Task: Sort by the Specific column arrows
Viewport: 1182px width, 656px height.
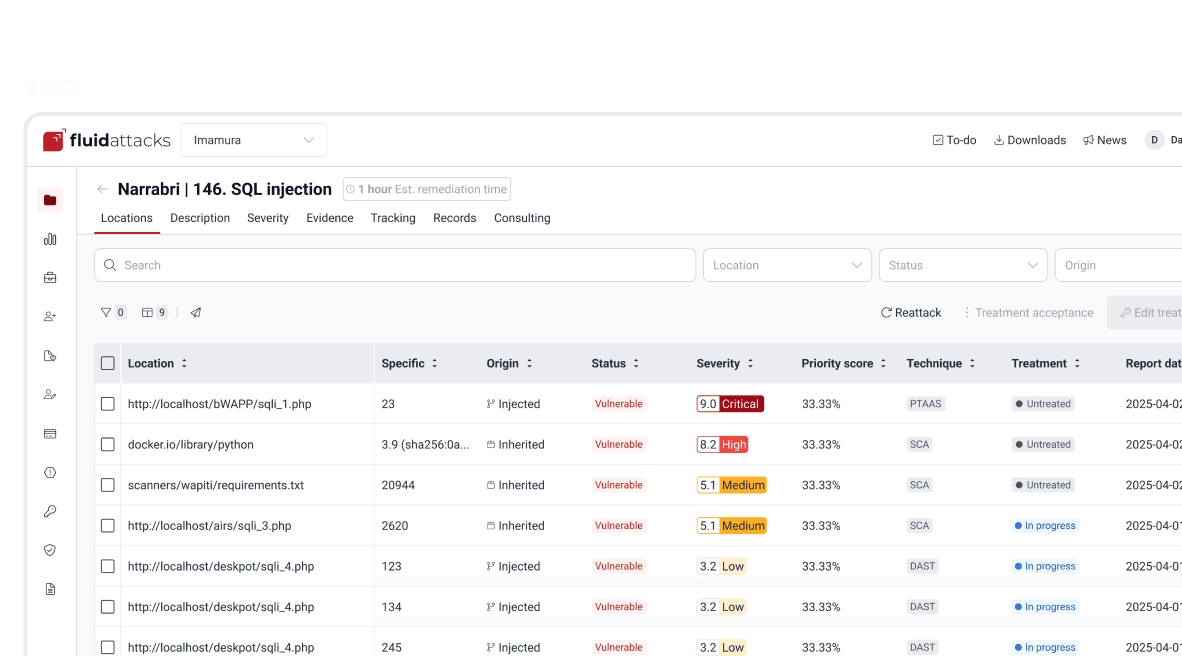Action: tap(434, 363)
